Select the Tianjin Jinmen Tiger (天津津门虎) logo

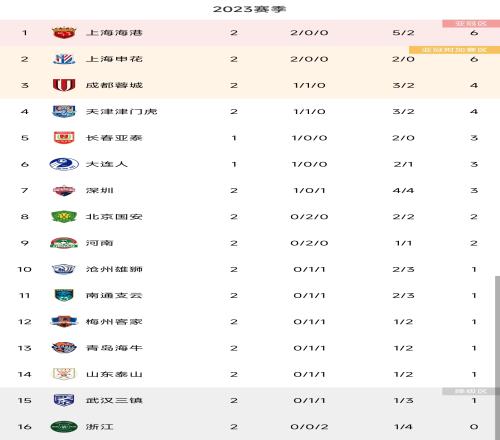pos(64,111)
